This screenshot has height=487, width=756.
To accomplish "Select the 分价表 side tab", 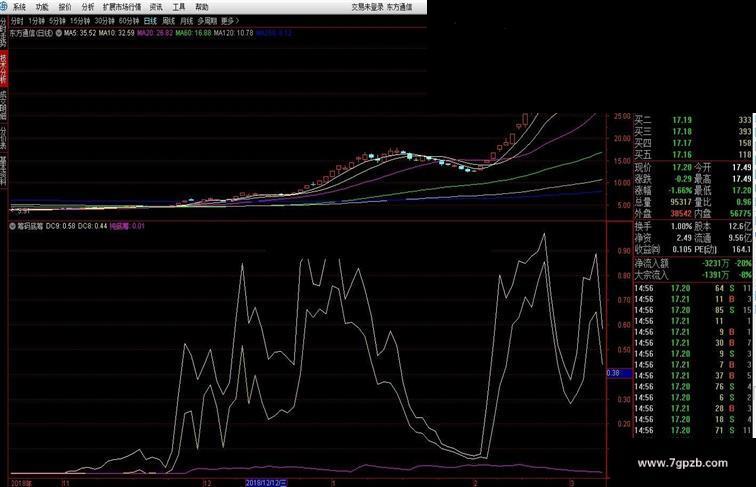I will tap(3, 138).
